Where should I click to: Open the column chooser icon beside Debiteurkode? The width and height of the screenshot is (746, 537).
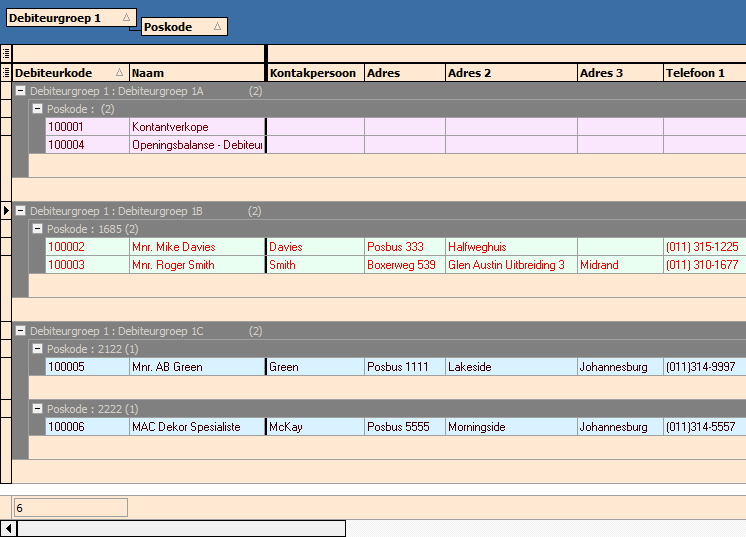click(6, 73)
